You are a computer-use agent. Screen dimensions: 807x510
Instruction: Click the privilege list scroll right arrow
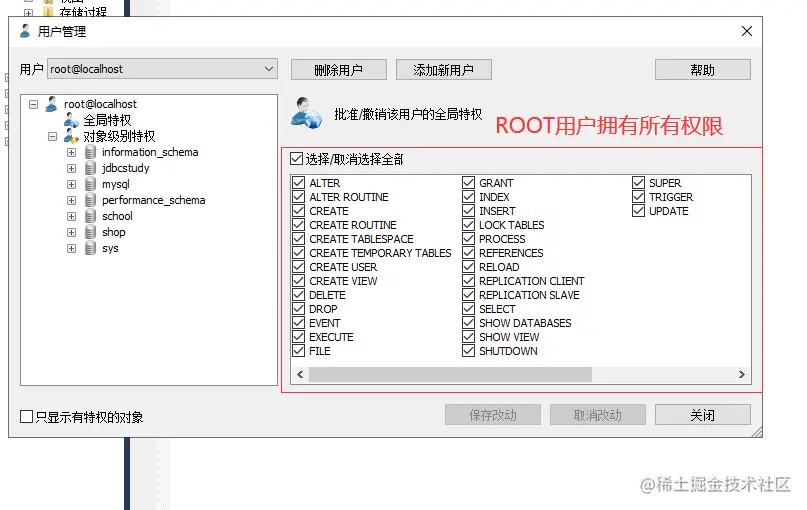click(x=742, y=374)
